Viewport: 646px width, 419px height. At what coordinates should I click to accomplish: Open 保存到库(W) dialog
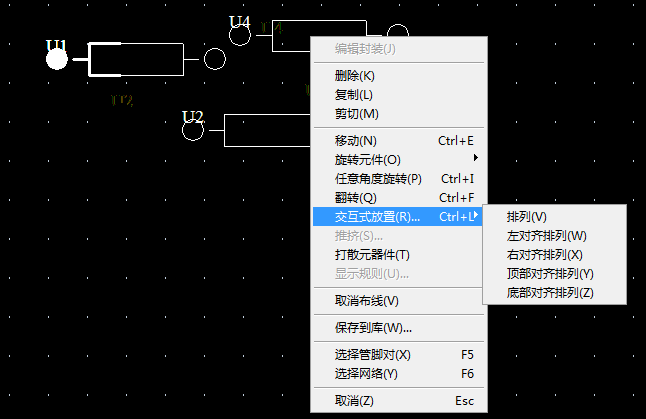click(373, 328)
